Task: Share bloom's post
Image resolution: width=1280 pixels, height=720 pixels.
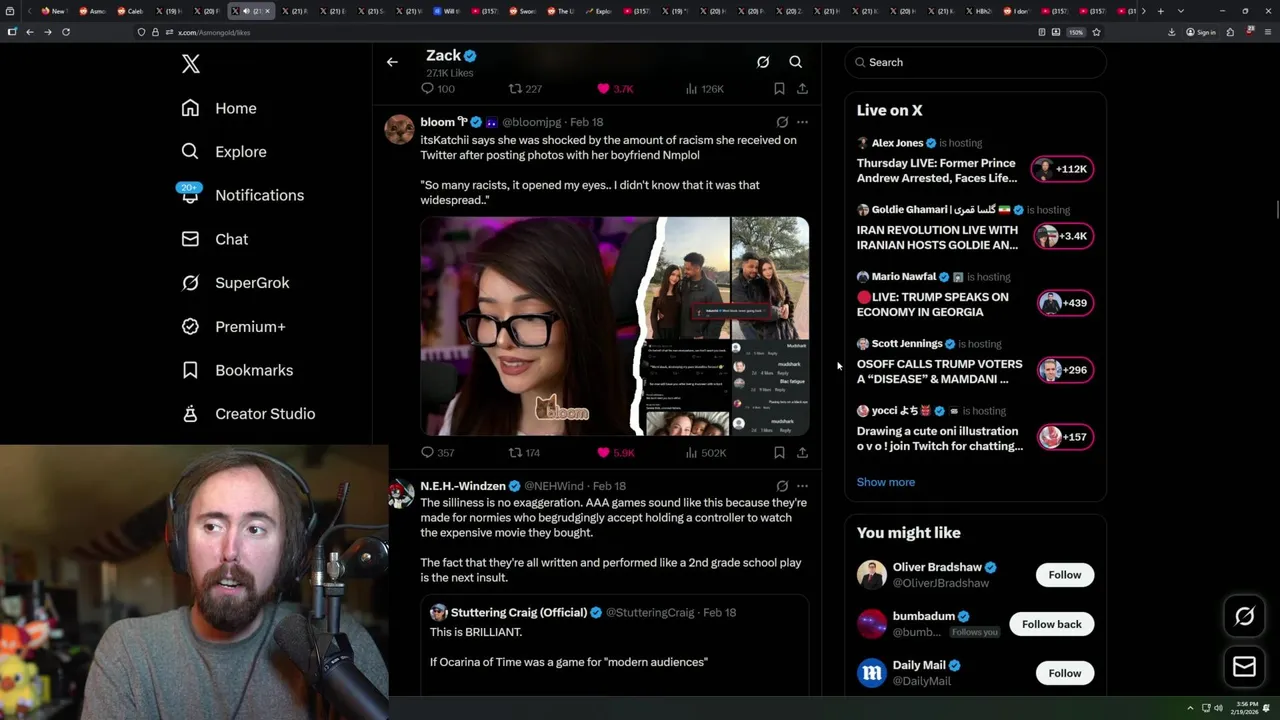Action: point(802,453)
